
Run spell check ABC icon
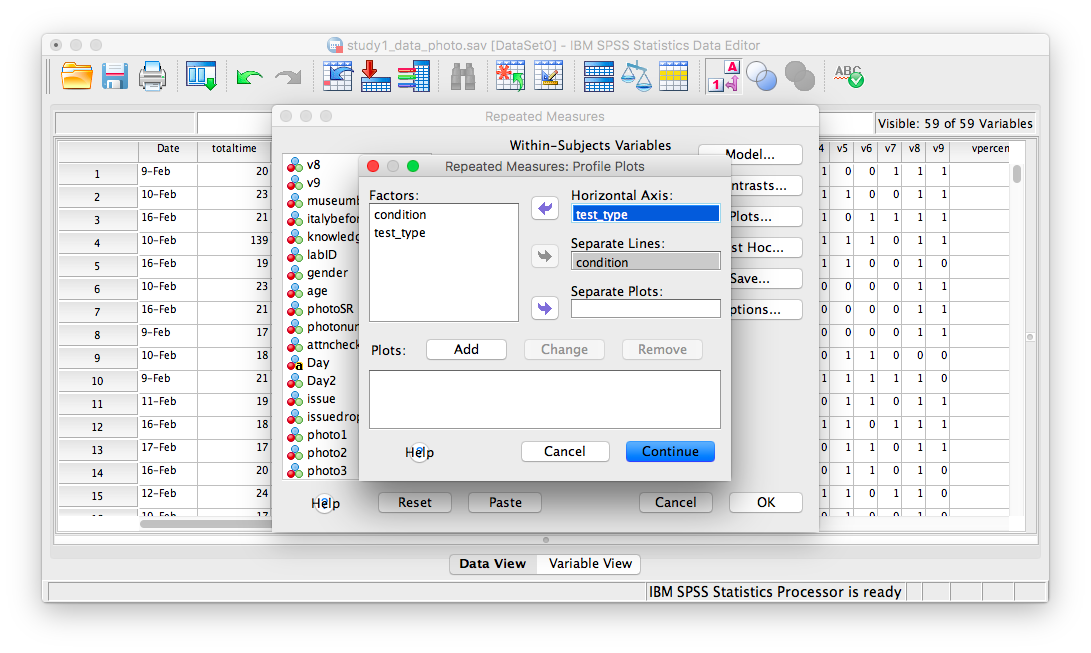click(x=849, y=76)
